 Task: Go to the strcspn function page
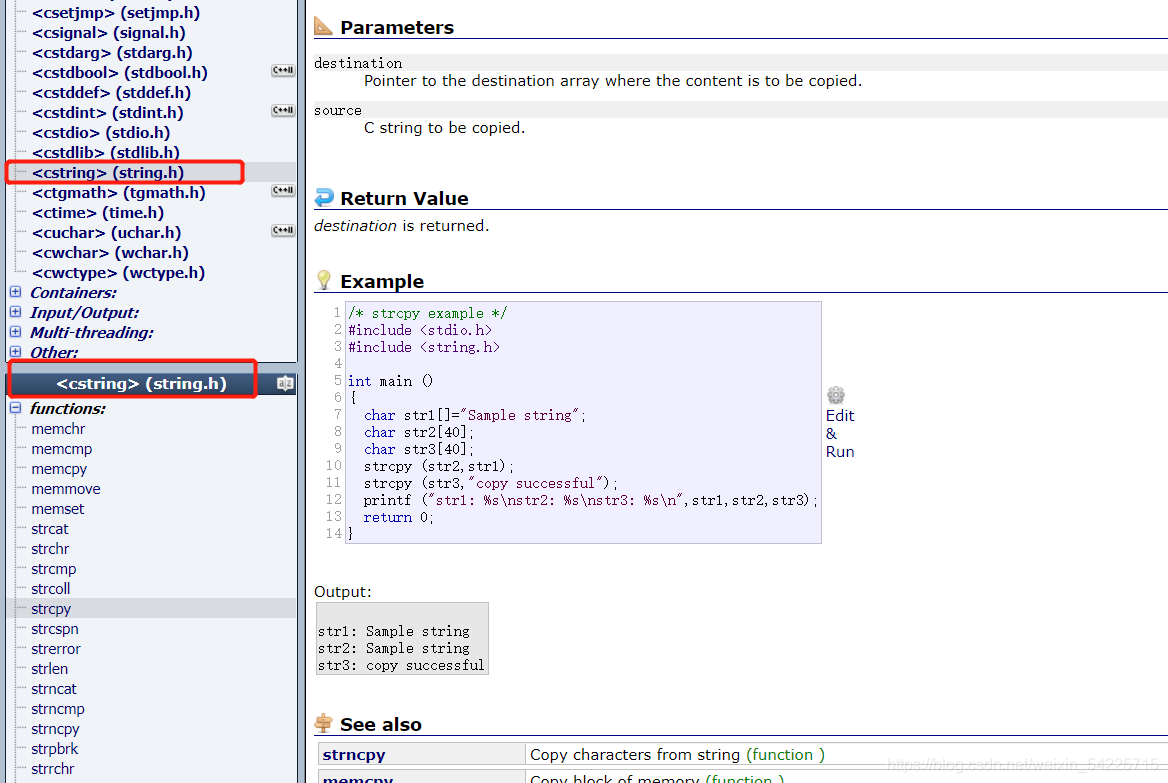(54, 630)
